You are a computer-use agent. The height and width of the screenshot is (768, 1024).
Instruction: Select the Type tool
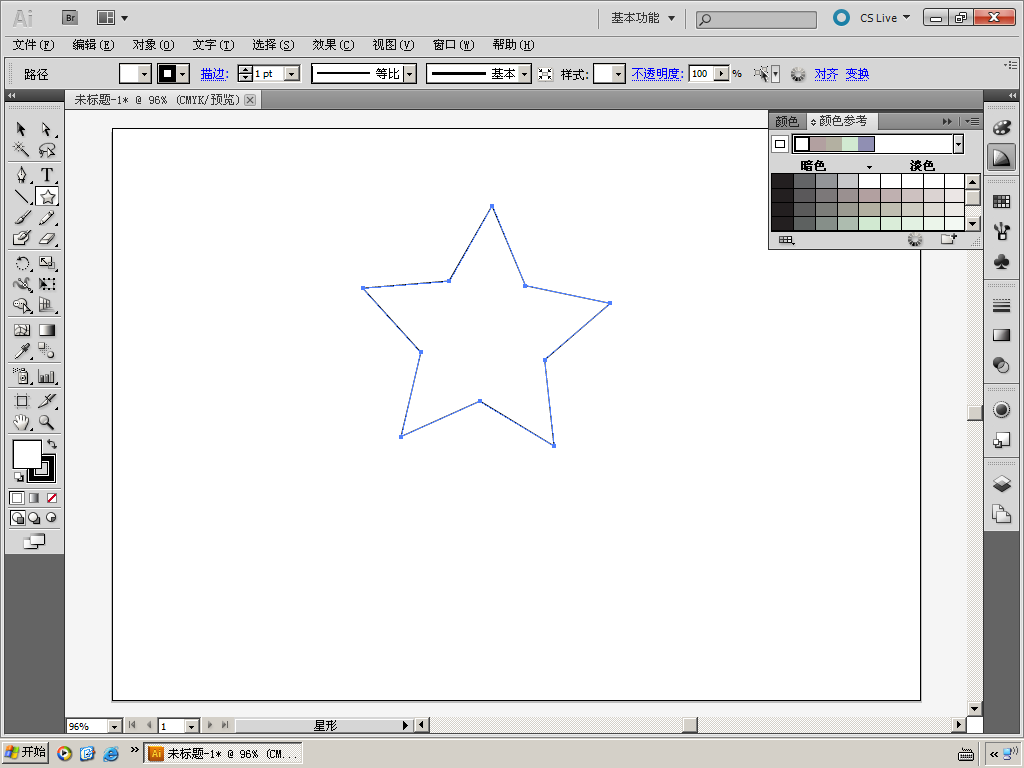(46, 174)
